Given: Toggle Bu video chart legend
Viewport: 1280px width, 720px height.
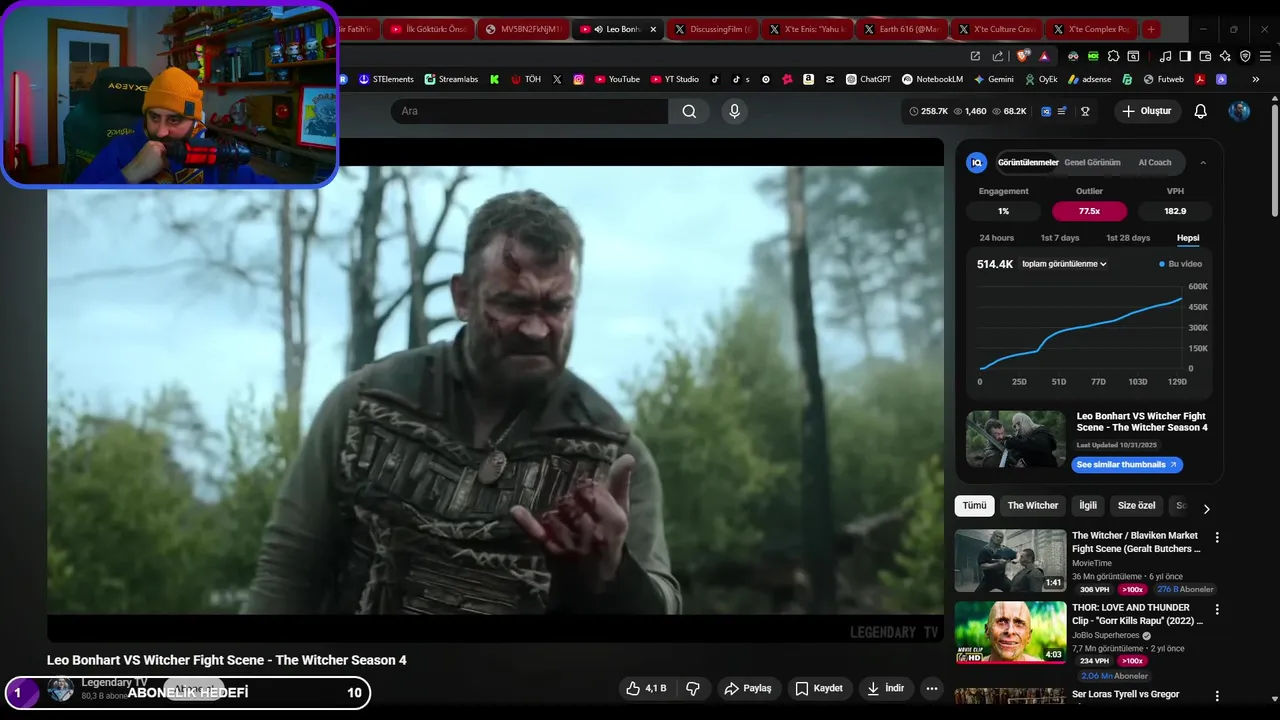Looking at the screenshot, I should click(1181, 264).
